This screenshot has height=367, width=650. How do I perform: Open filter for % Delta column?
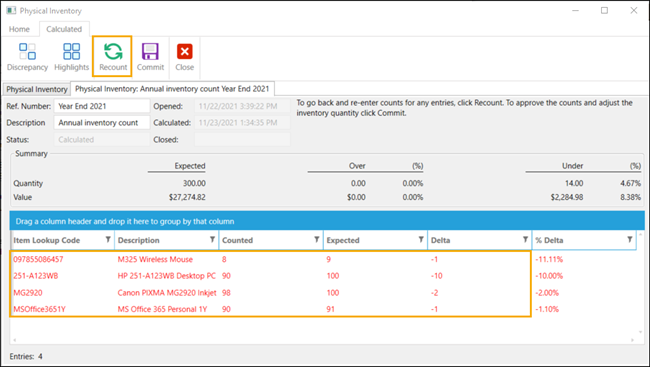point(630,240)
